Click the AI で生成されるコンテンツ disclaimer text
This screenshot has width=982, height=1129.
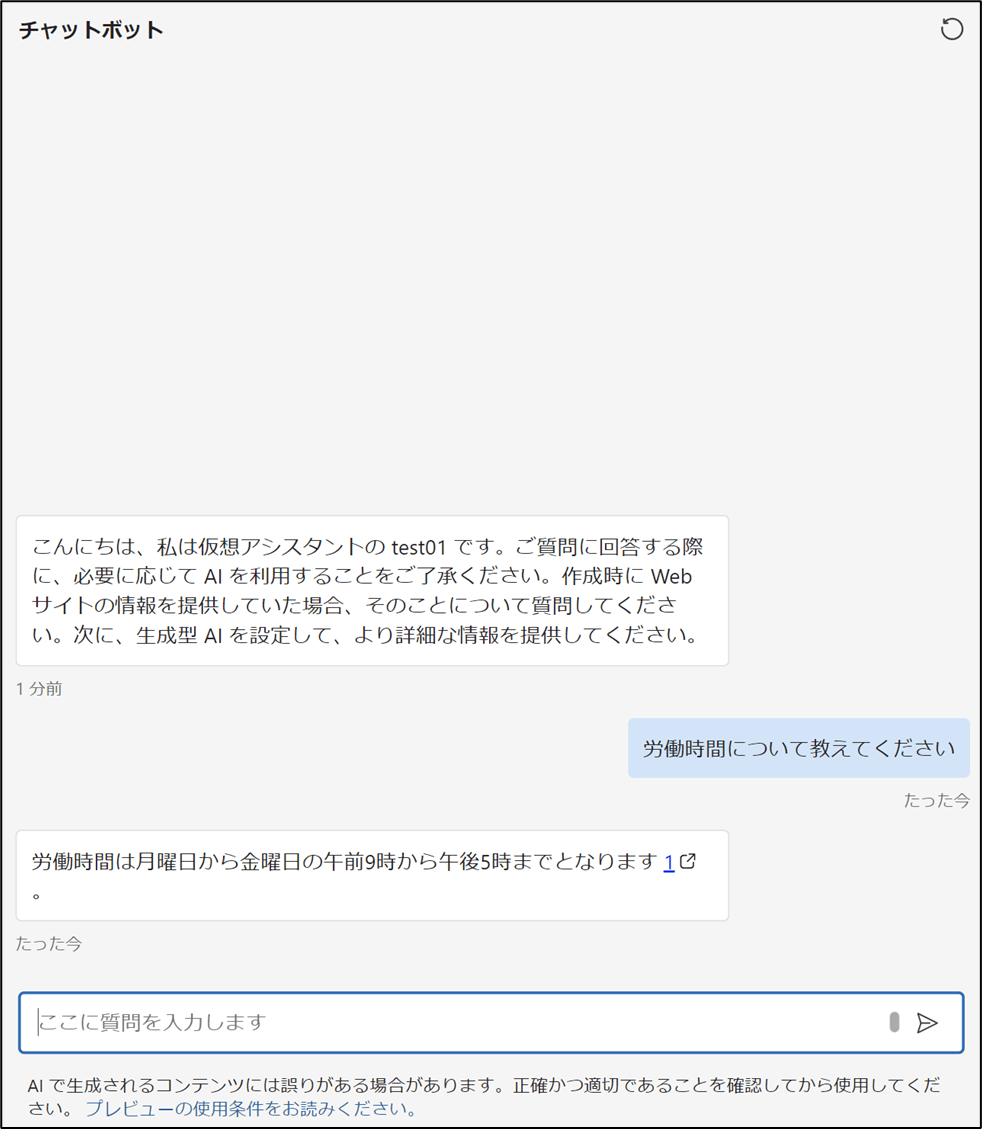pyautogui.click(x=484, y=1097)
